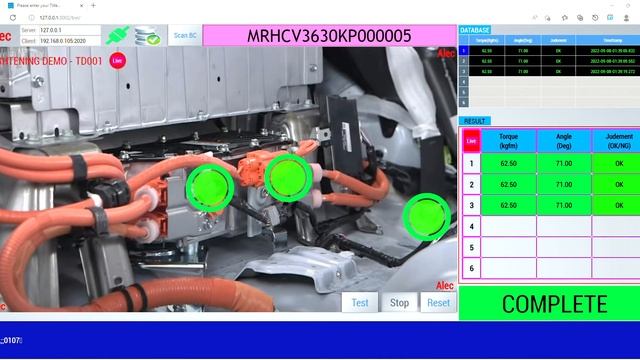Screen dimensions: 640x360
Task: Click Judement (OK/NG) header in RESULT table
Action: 616,141
